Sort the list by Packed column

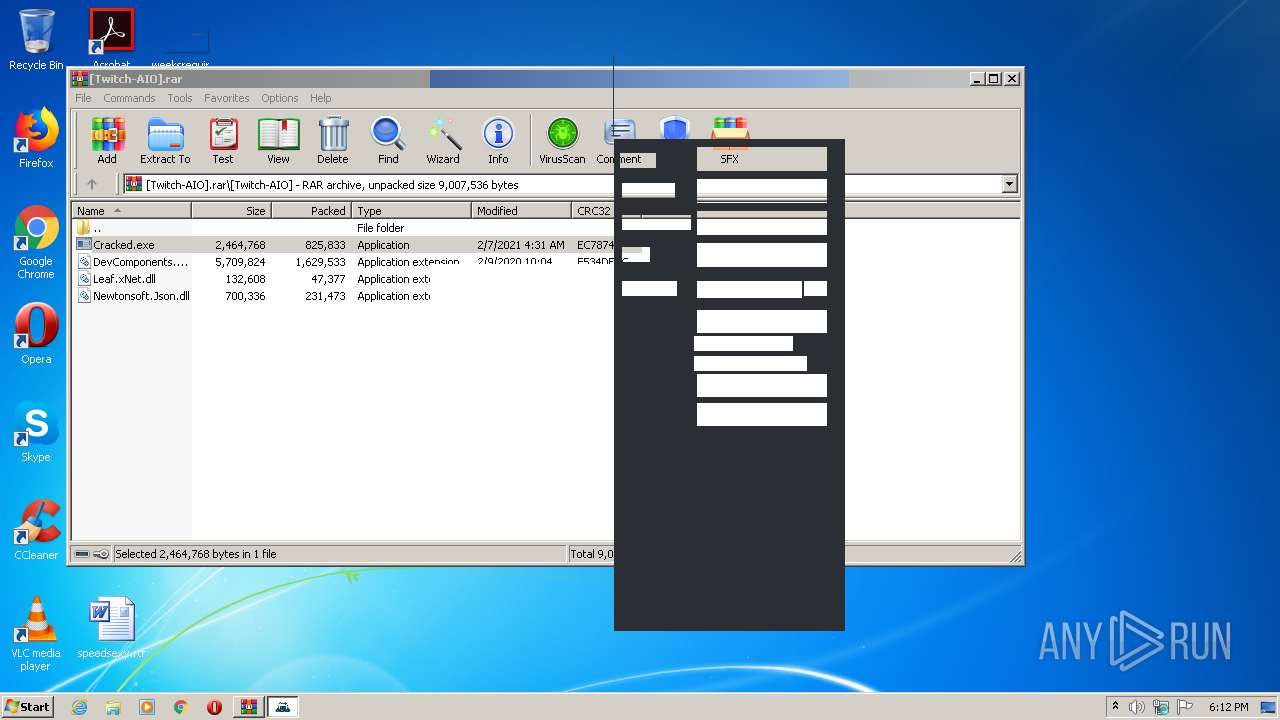point(312,211)
